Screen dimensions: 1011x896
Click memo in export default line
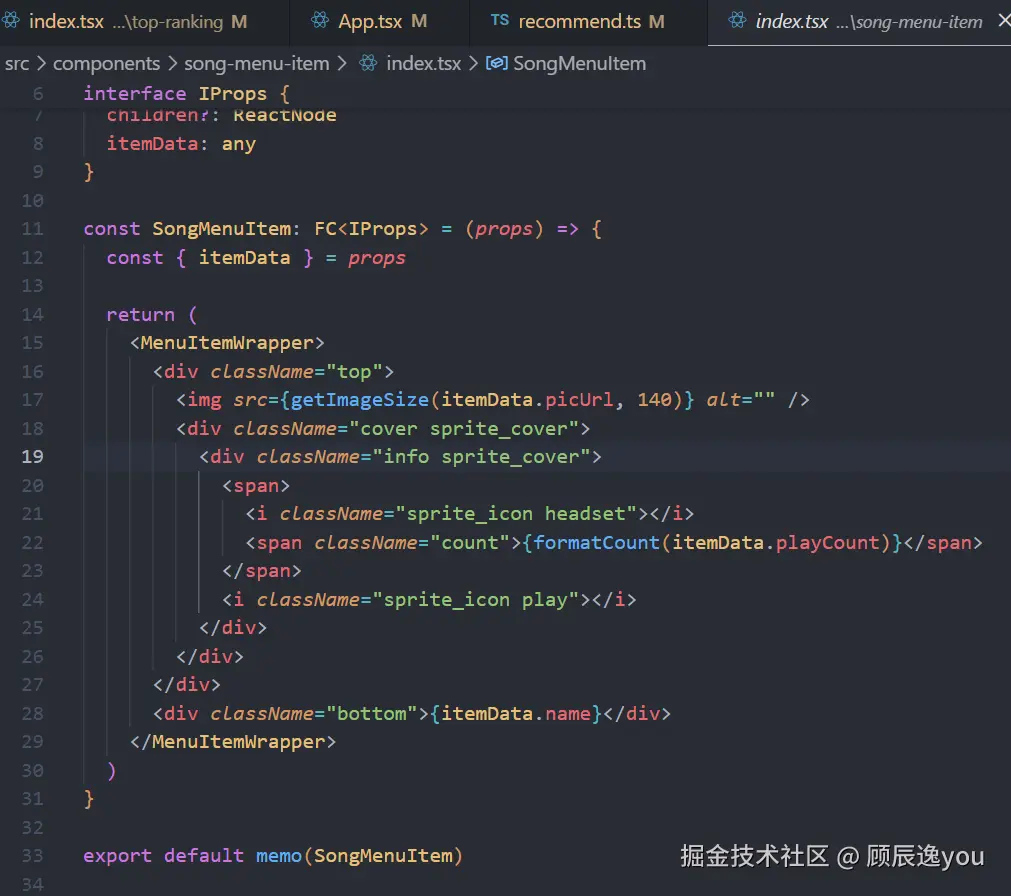279,856
